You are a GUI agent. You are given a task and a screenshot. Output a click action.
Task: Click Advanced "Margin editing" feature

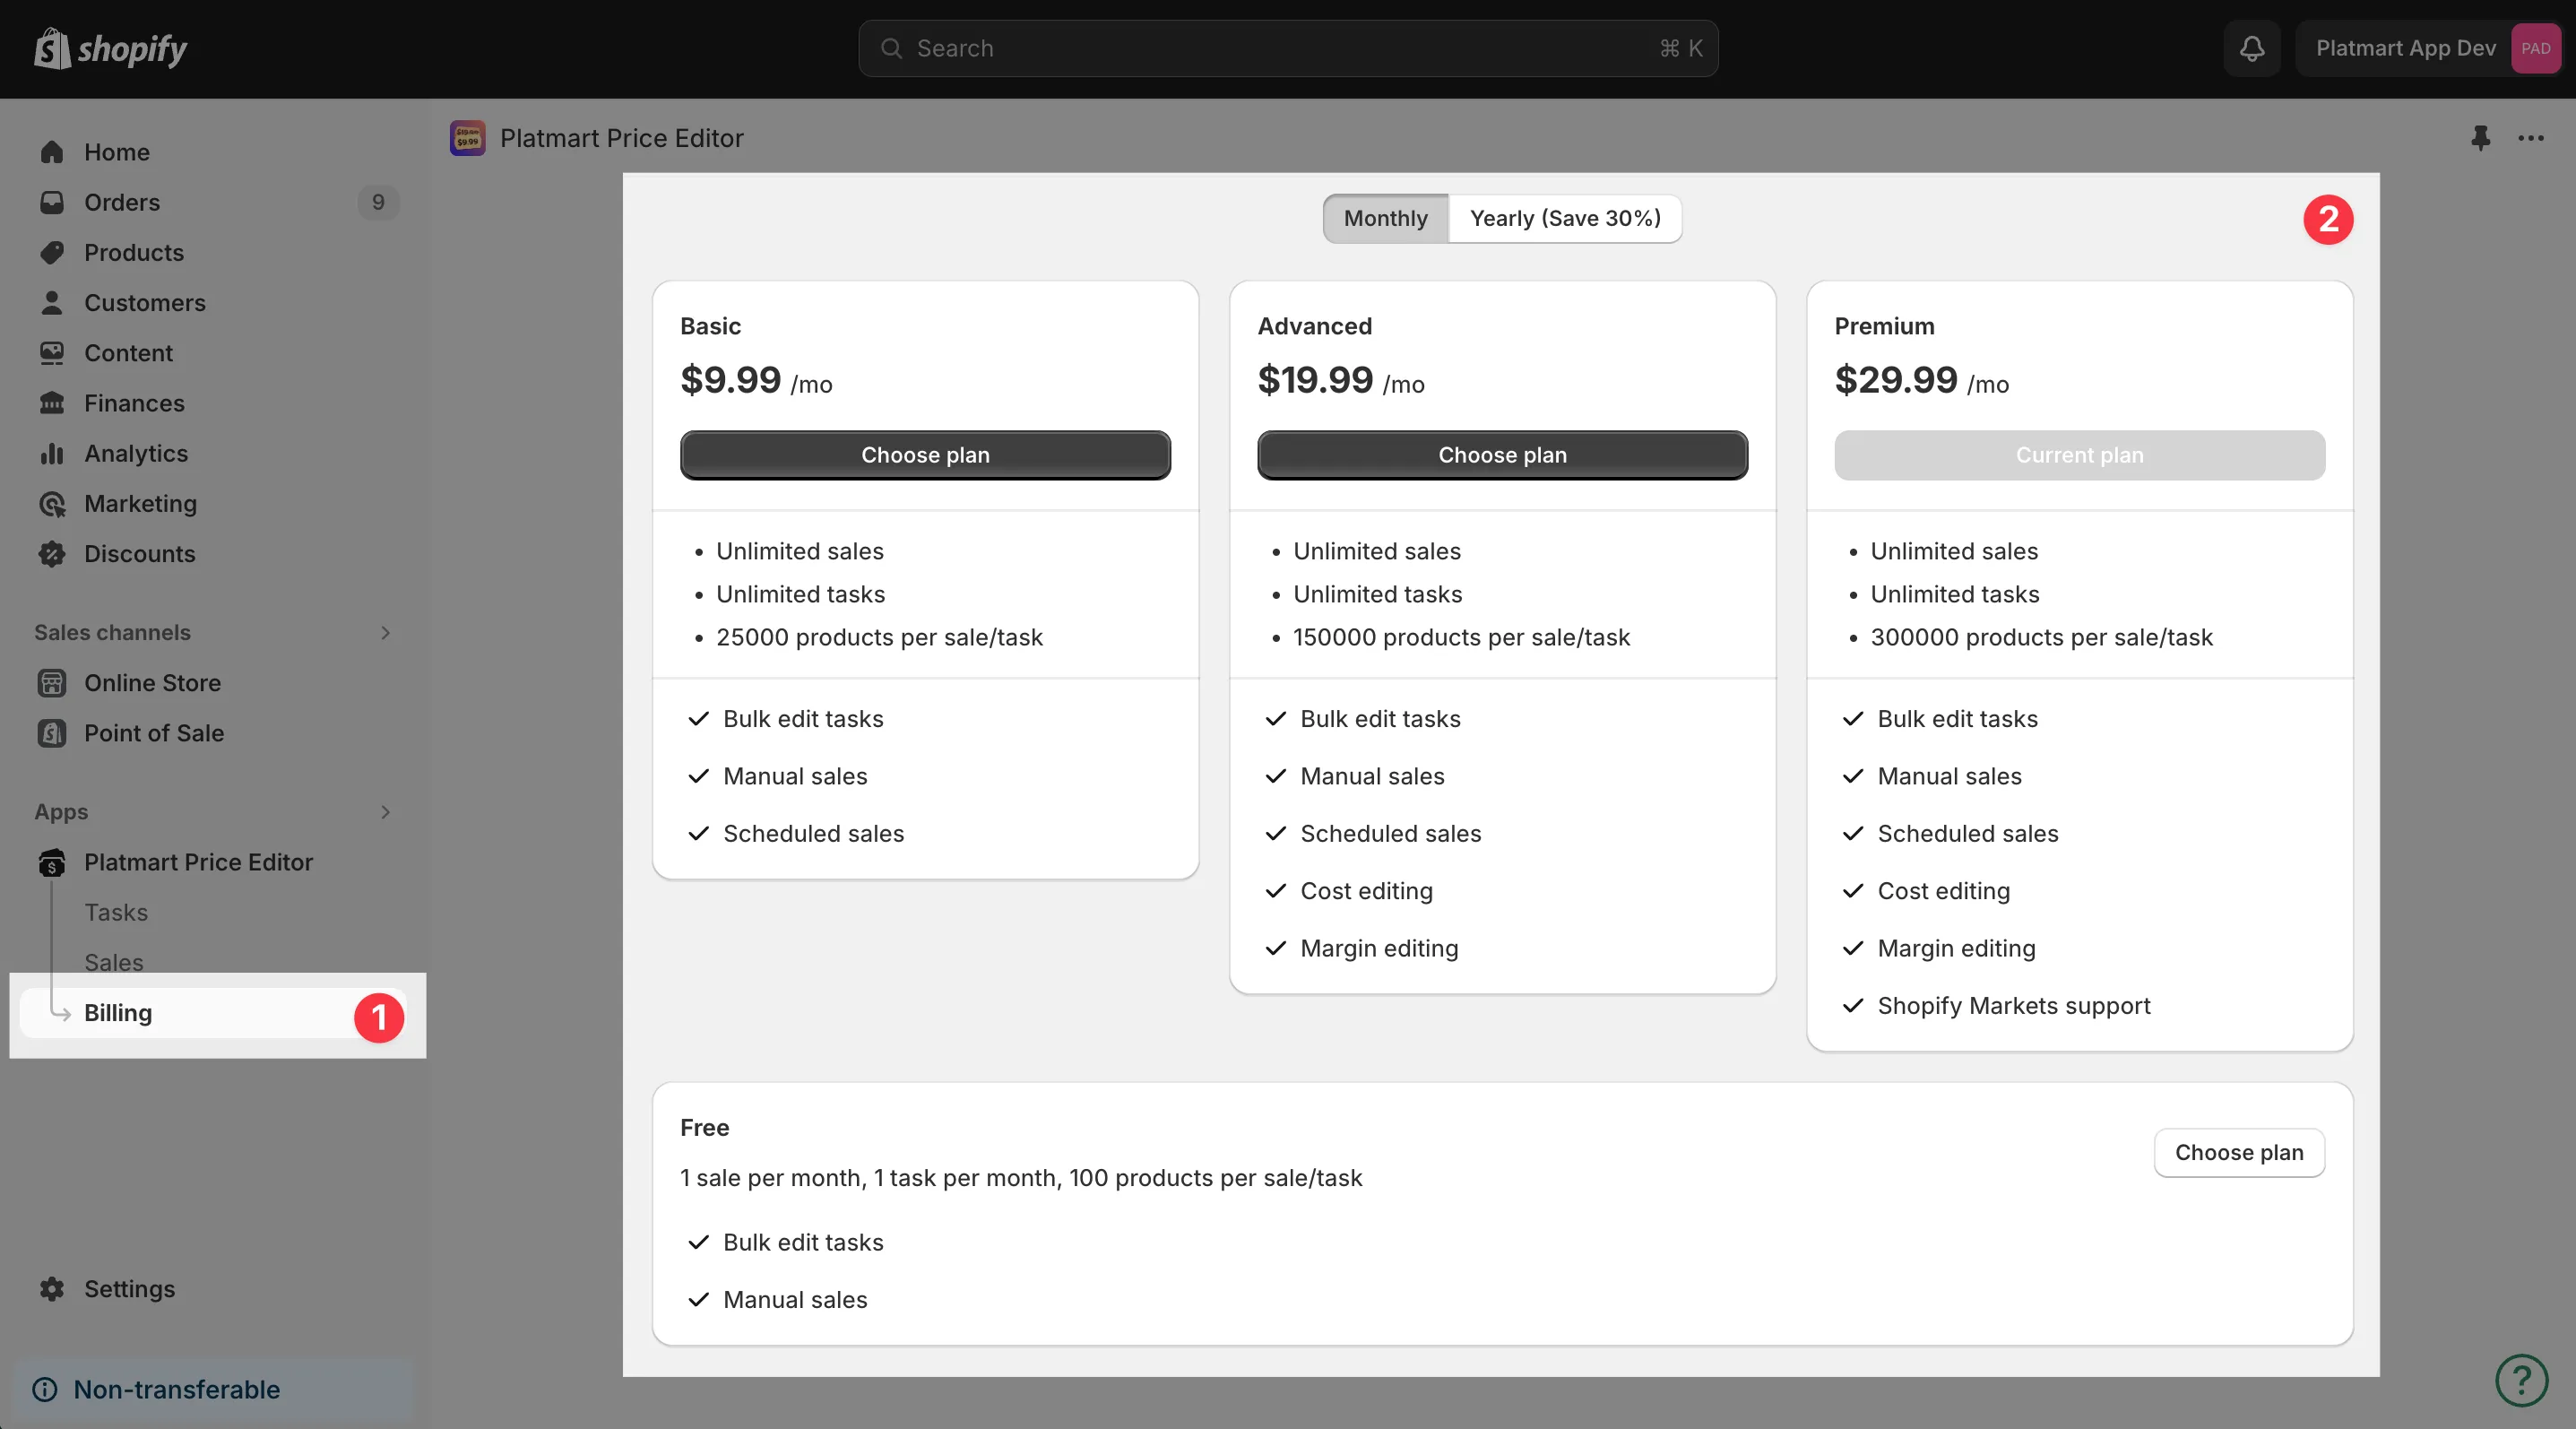click(1379, 948)
